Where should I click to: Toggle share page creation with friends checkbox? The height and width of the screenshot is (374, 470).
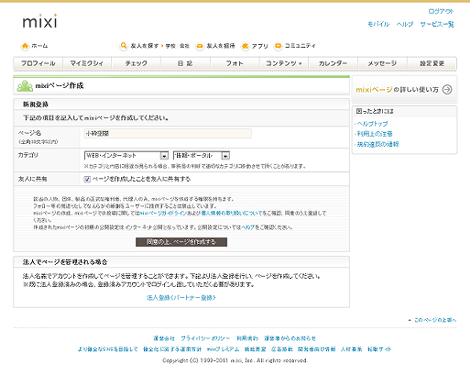(87, 179)
